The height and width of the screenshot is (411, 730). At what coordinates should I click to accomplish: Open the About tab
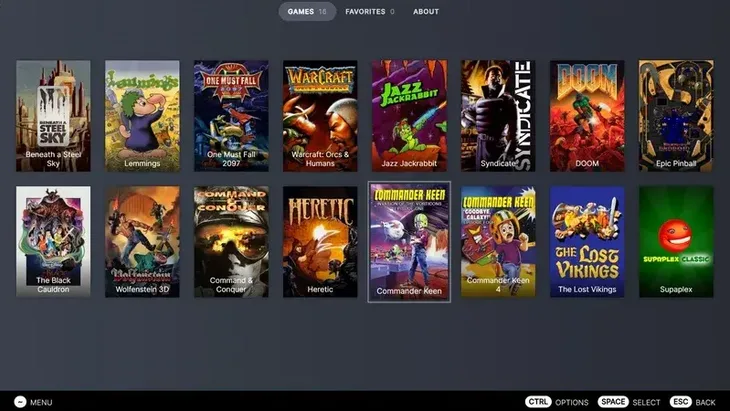(426, 12)
